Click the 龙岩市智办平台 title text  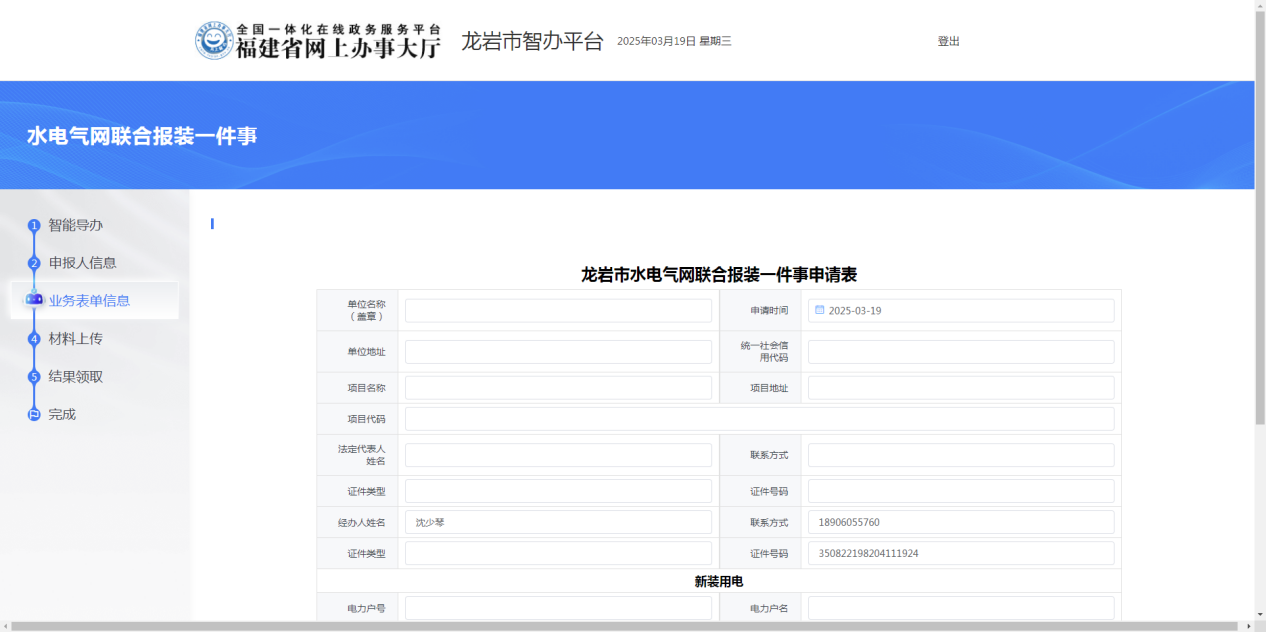(532, 41)
